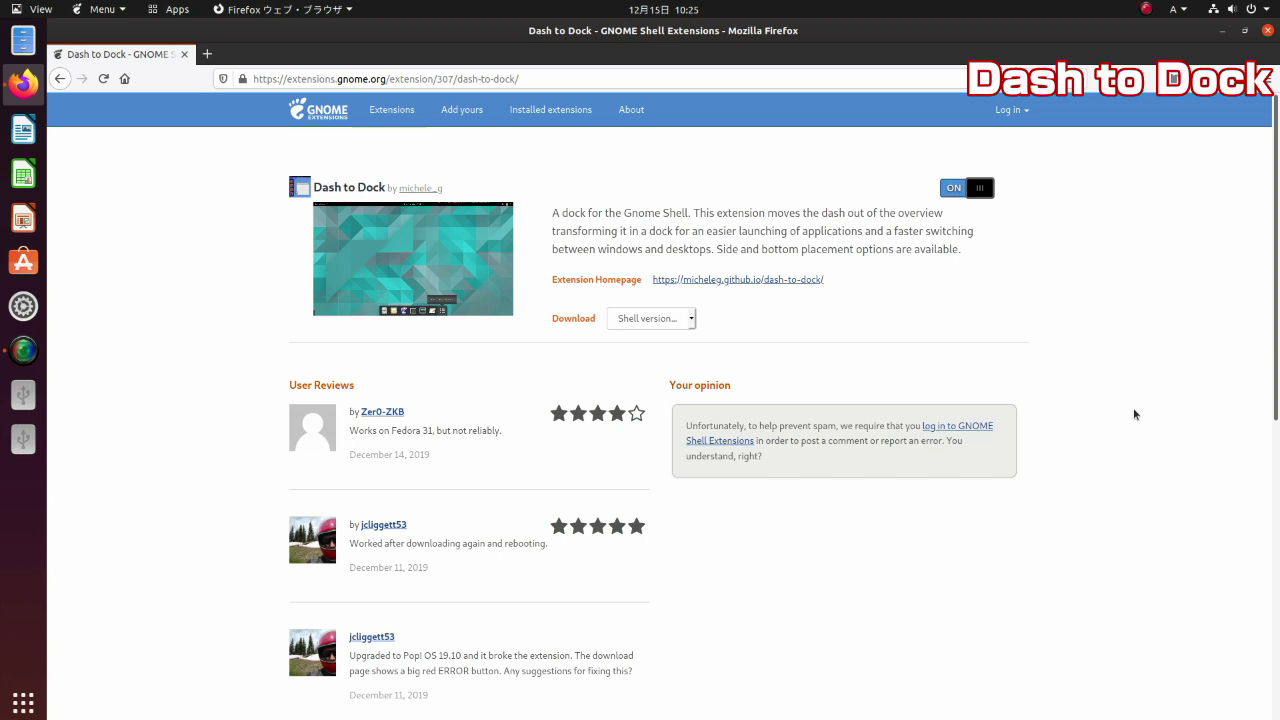Reload the Dash to Dock page
This screenshot has height=720, width=1280.
103,79
